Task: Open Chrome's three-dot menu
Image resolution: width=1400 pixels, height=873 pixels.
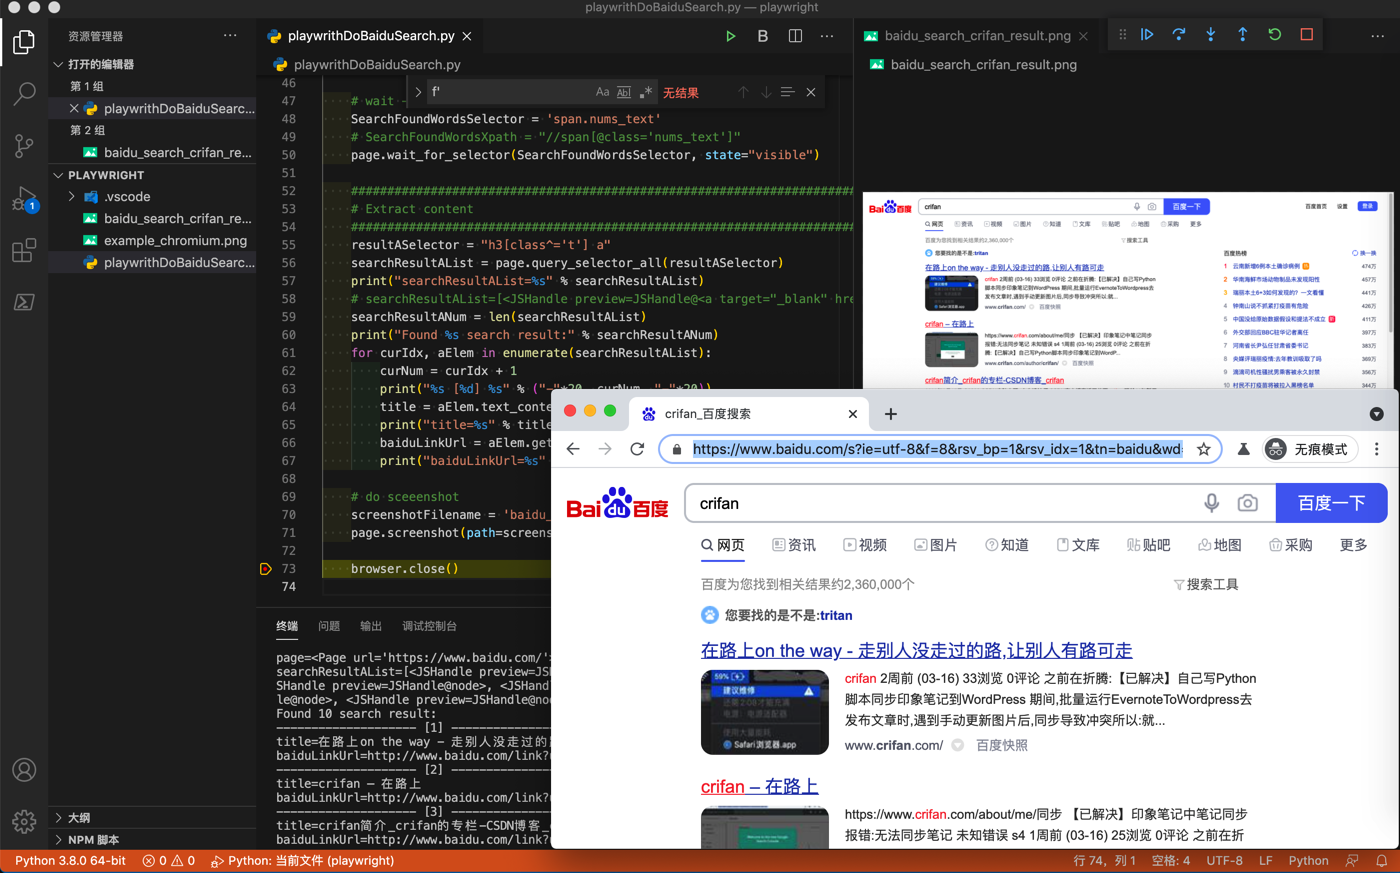Action: click(x=1377, y=449)
